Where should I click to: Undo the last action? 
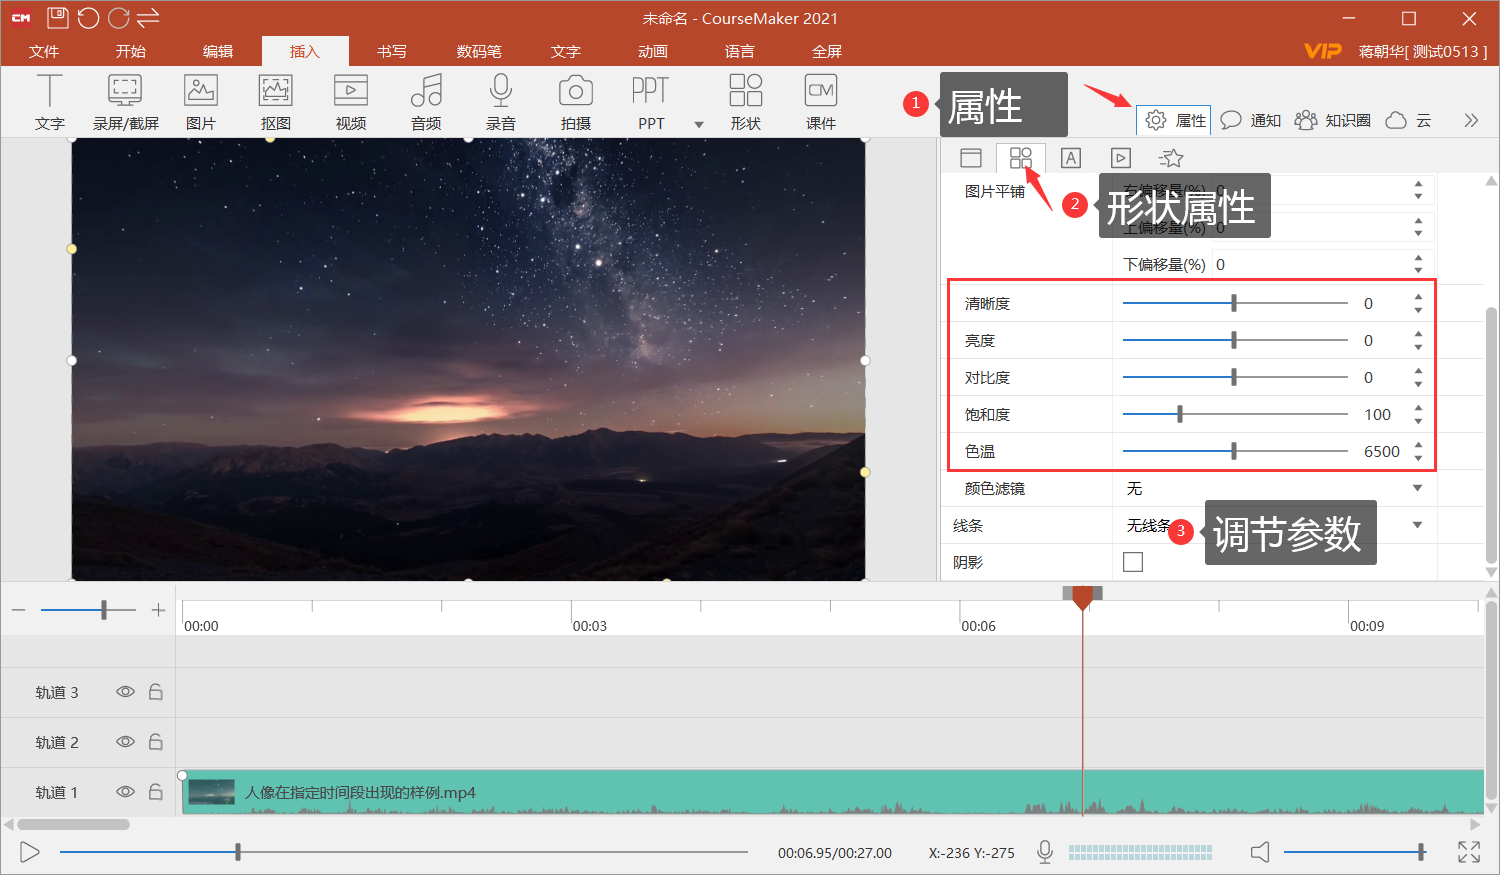pos(88,18)
